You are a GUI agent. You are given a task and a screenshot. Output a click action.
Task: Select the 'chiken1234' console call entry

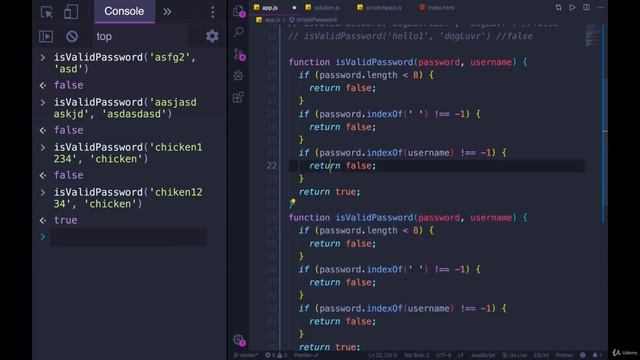coord(128,198)
